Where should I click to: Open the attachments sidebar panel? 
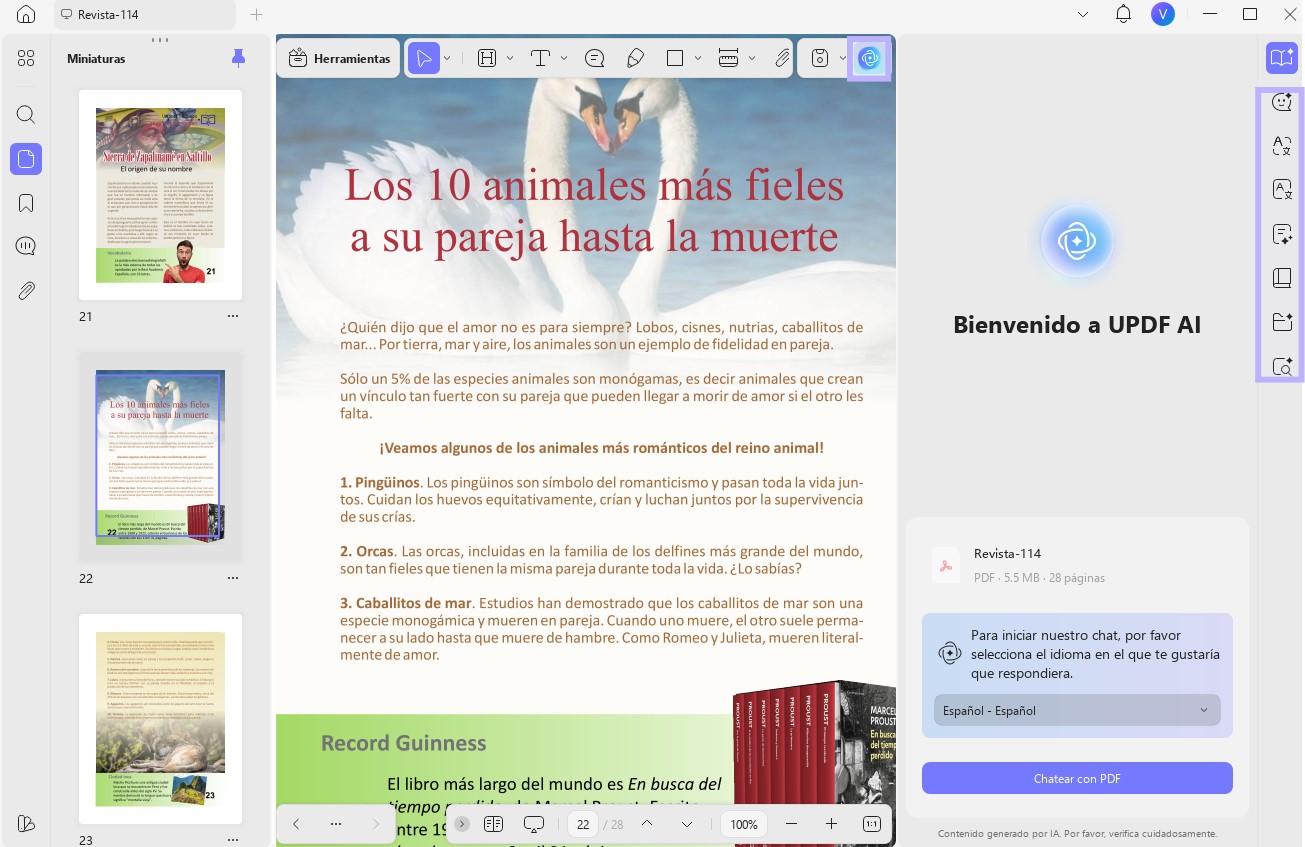point(26,291)
